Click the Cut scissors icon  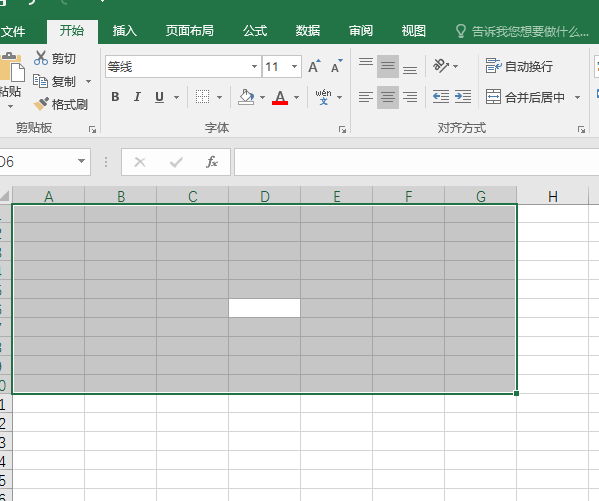pos(41,58)
